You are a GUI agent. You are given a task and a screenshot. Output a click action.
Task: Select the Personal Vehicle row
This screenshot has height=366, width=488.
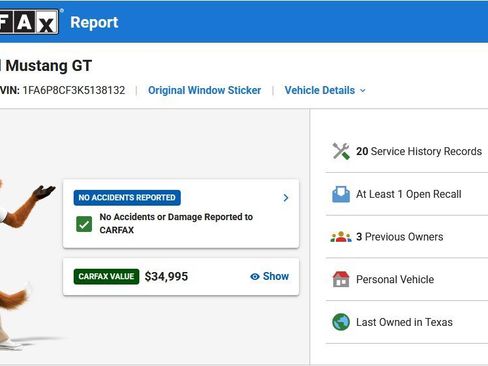pyautogui.click(x=407, y=279)
